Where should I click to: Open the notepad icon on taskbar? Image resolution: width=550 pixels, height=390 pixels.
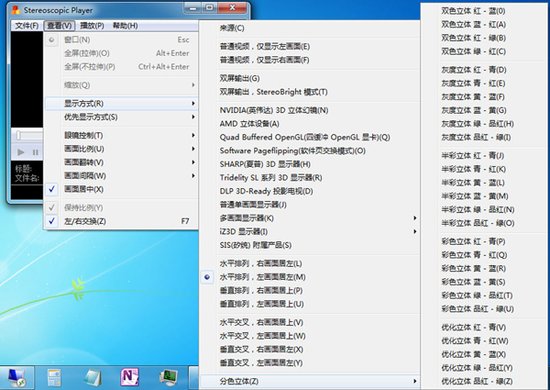(x=93, y=378)
